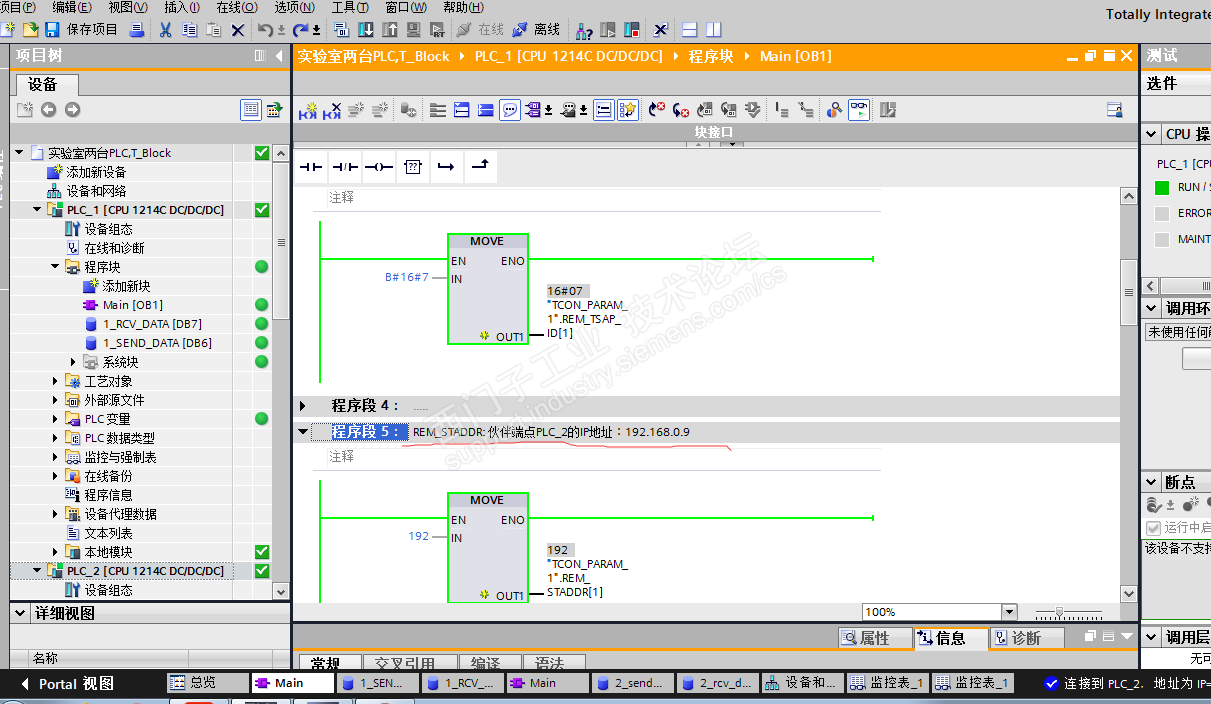Click 添加新设备 in project tree
Screen dimensions: 1211x704
pos(96,172)
